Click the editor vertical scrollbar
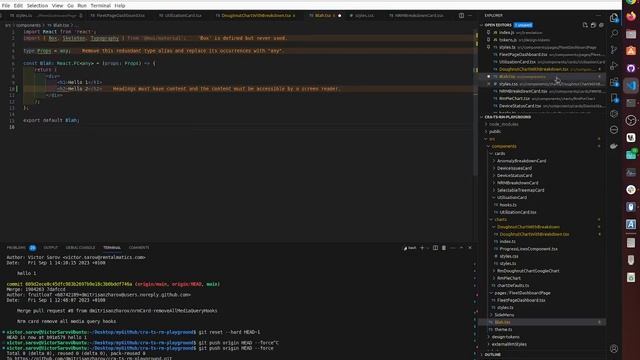This screenshot has width=640, height=360. [x=476, y=102]
